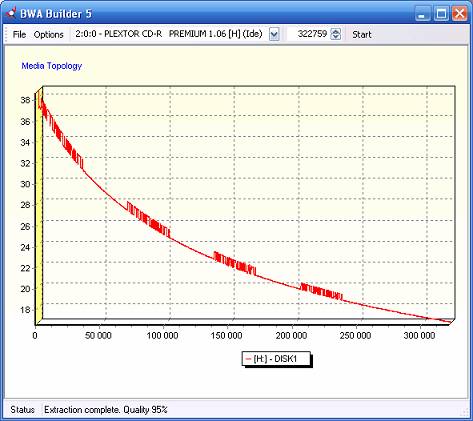Increase the 322759 sector value with up arrow
The image size is (473, 421).
[x=336, y=31]
